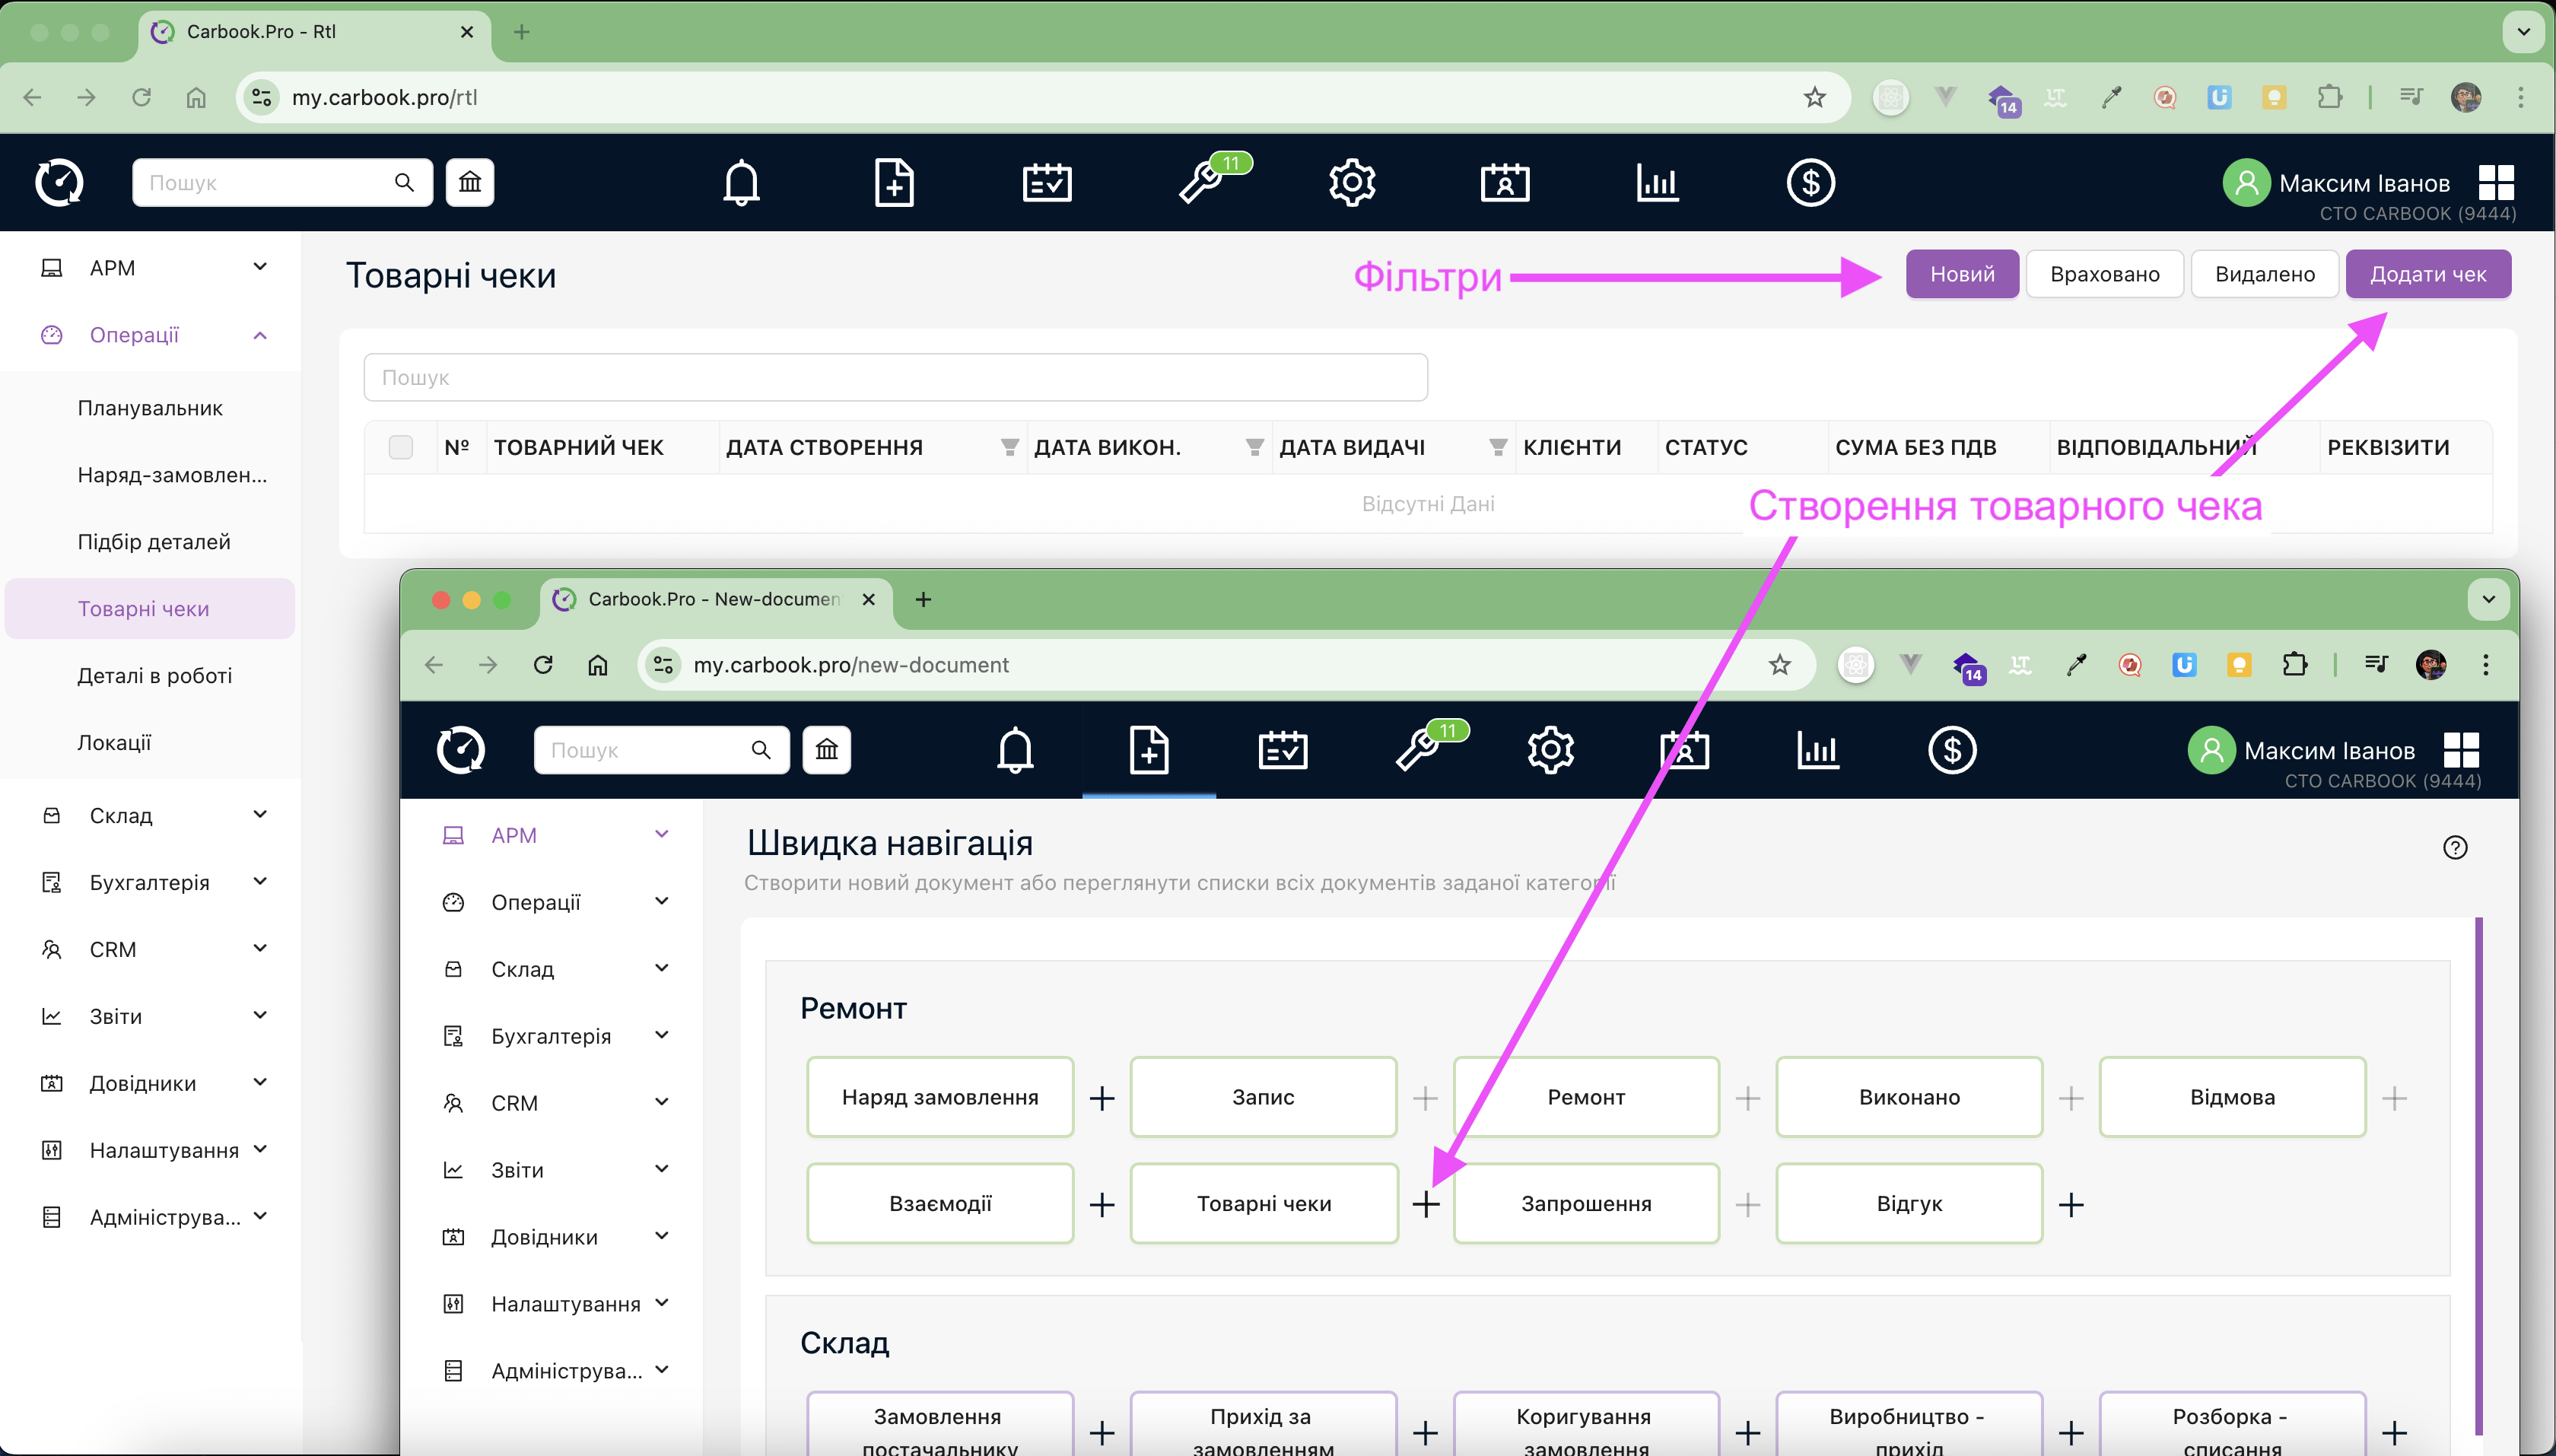Select Деталі в роботі sidebar item
2556x1456 pixels.
[x=154, y=675]
